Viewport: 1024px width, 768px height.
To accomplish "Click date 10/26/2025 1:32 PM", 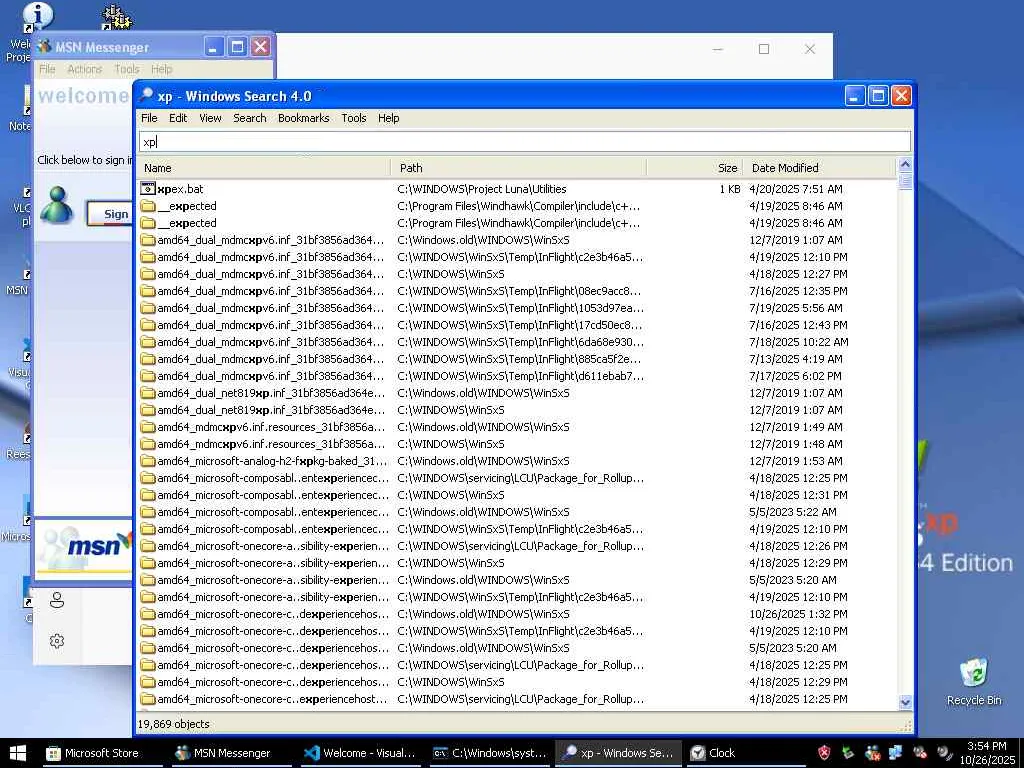I will pyautogui.click(x=798, y=614).
